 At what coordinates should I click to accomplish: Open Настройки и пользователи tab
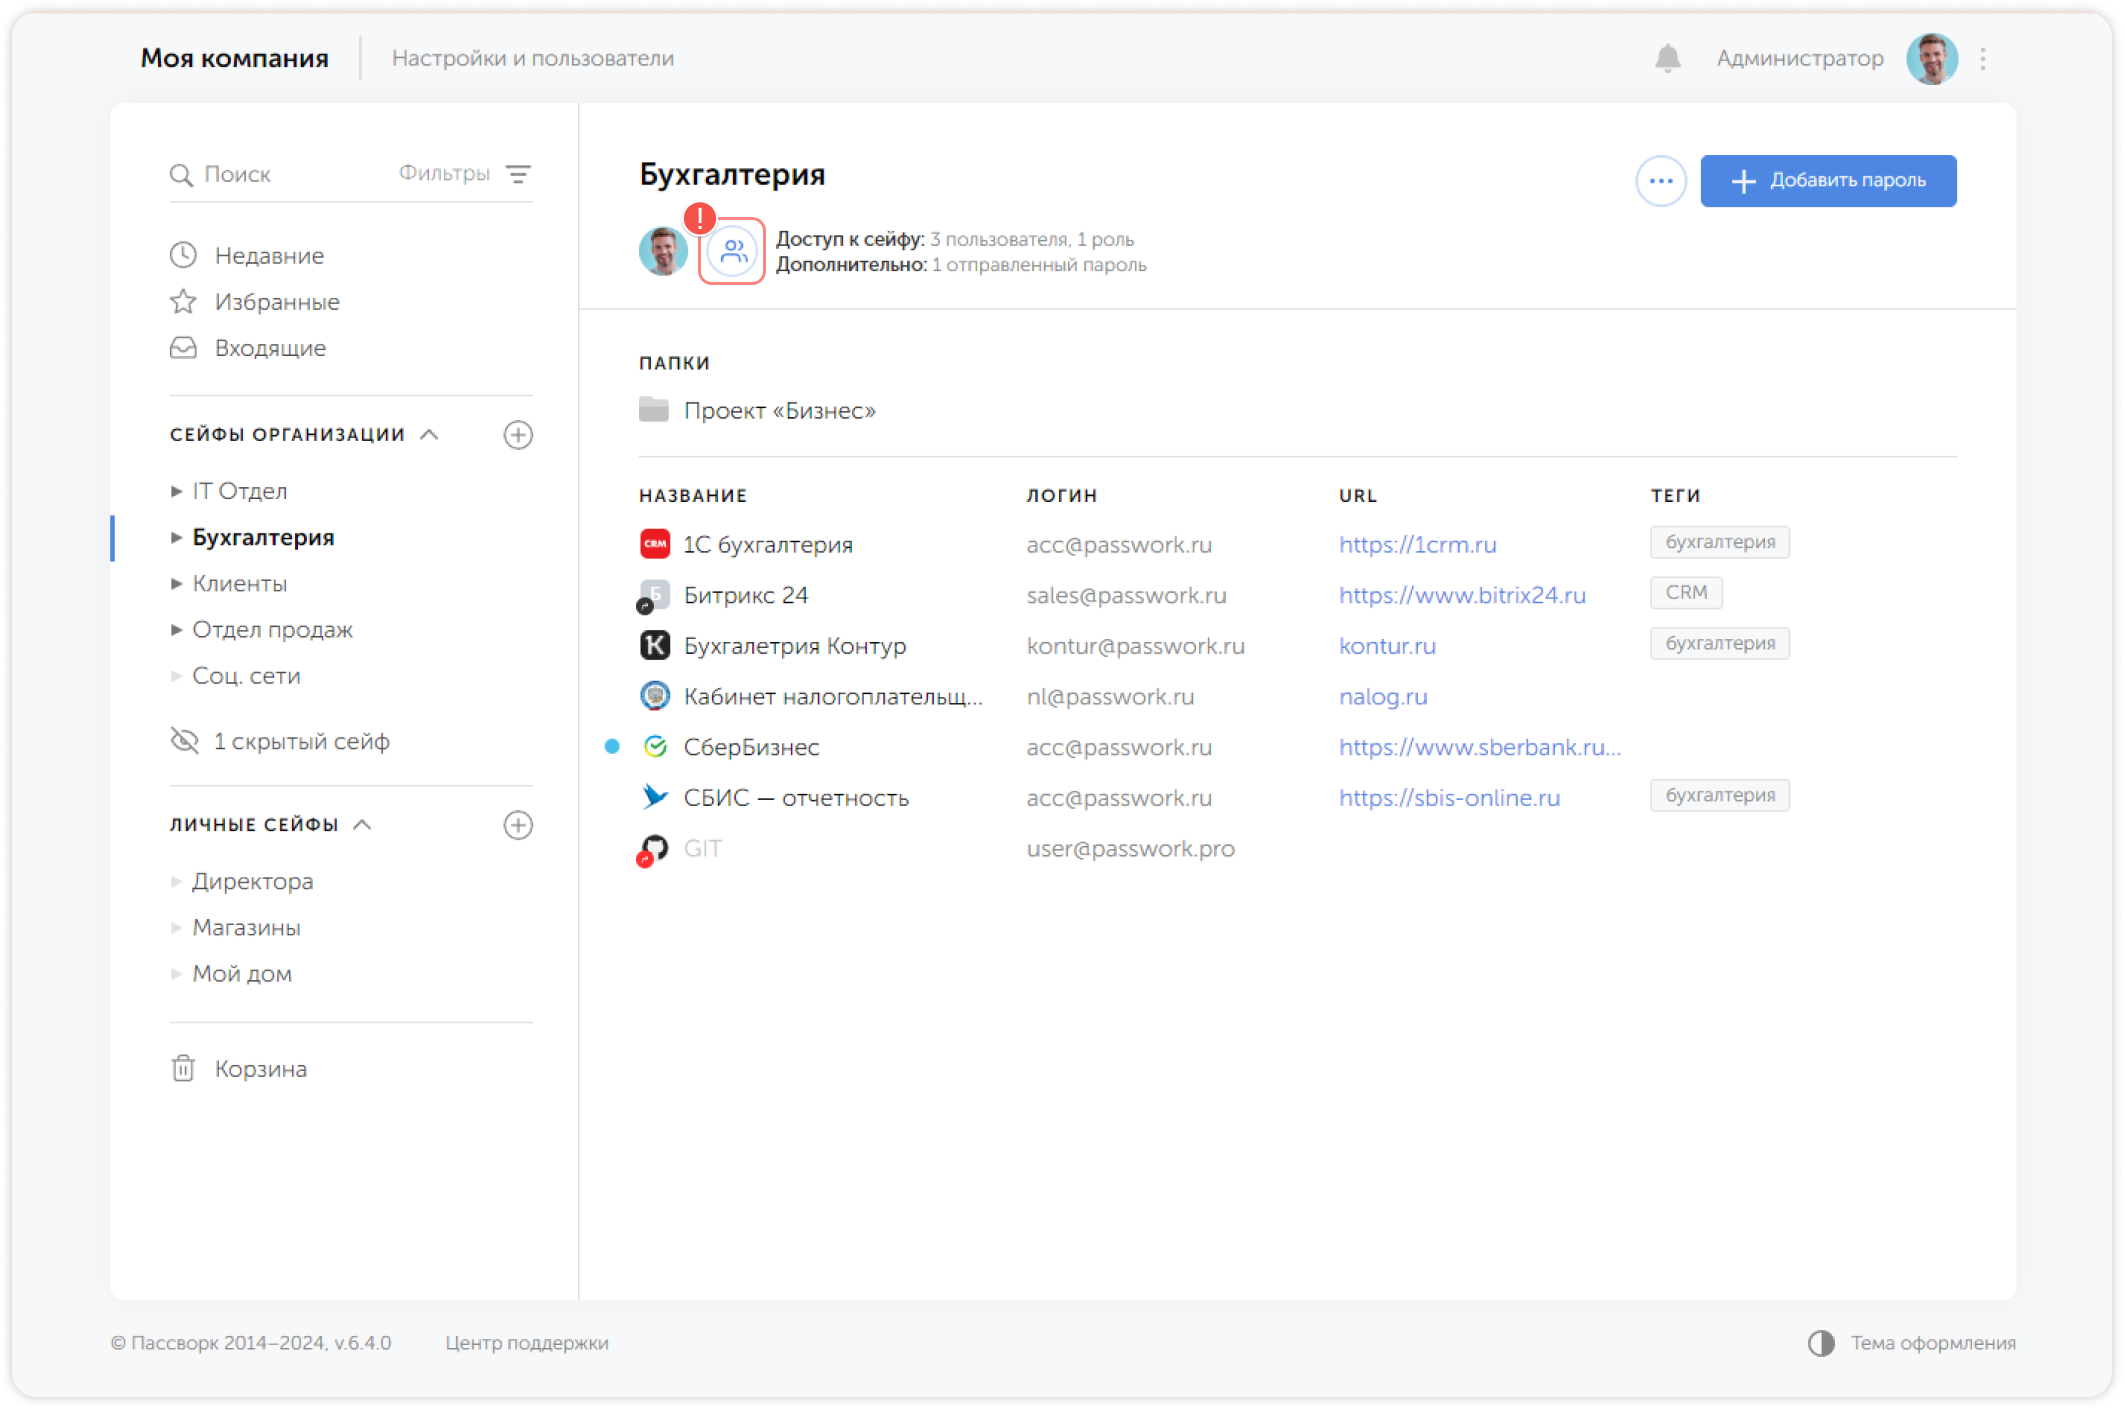tap(532, 59)
